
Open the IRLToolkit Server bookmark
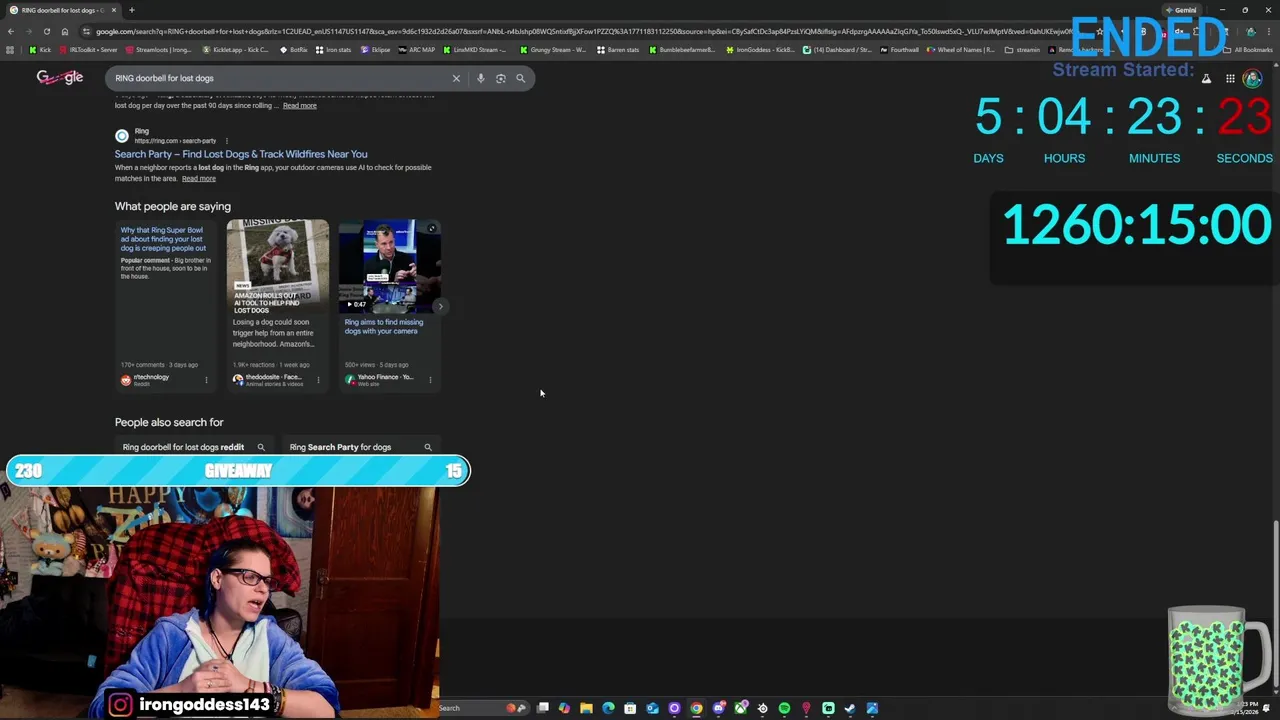(87, 49)
